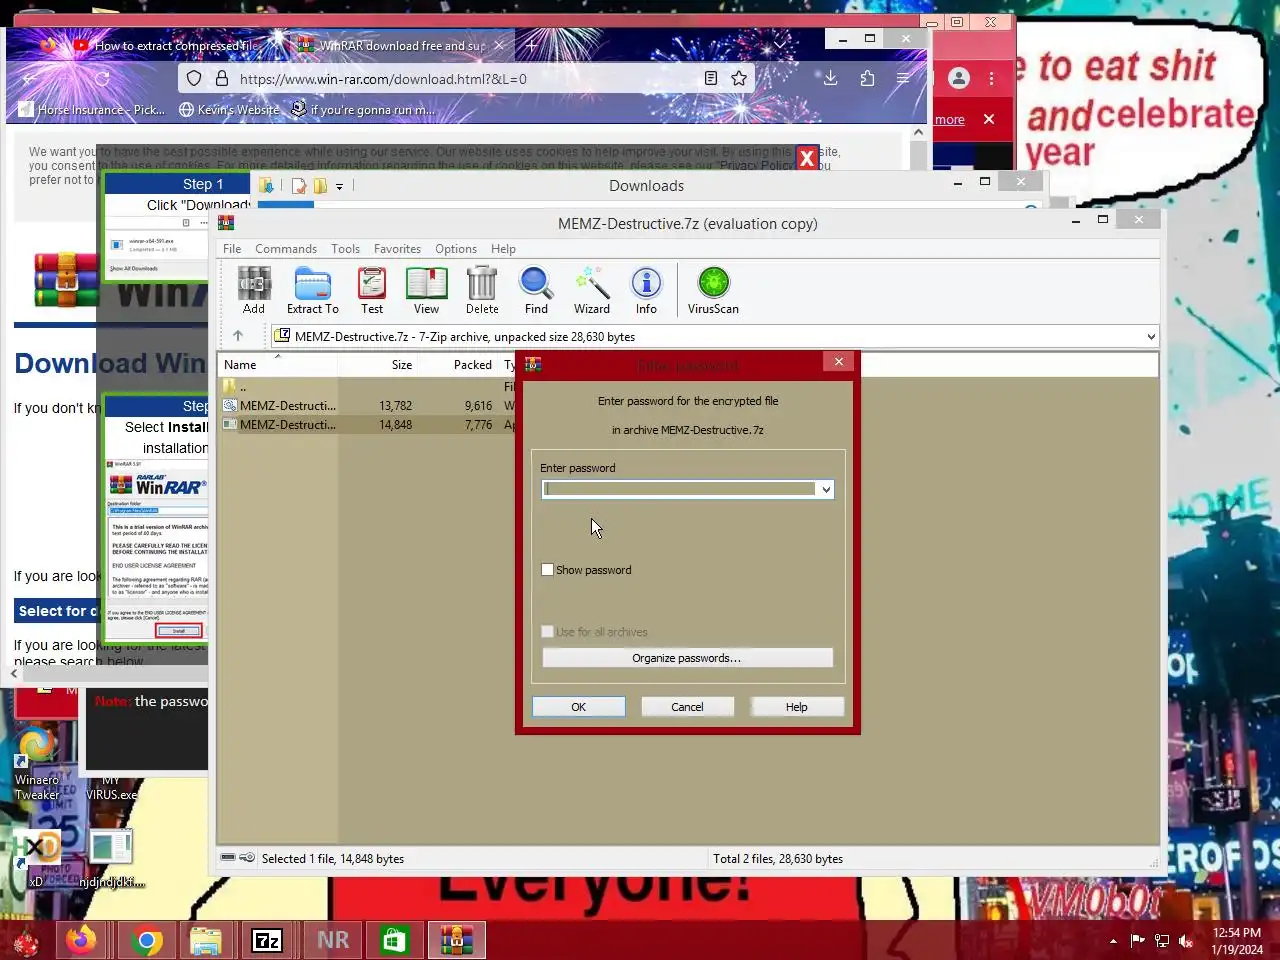Click the WinRAR taskbar icon
This screenshot has width=1280, height=960.
[456, 940]
